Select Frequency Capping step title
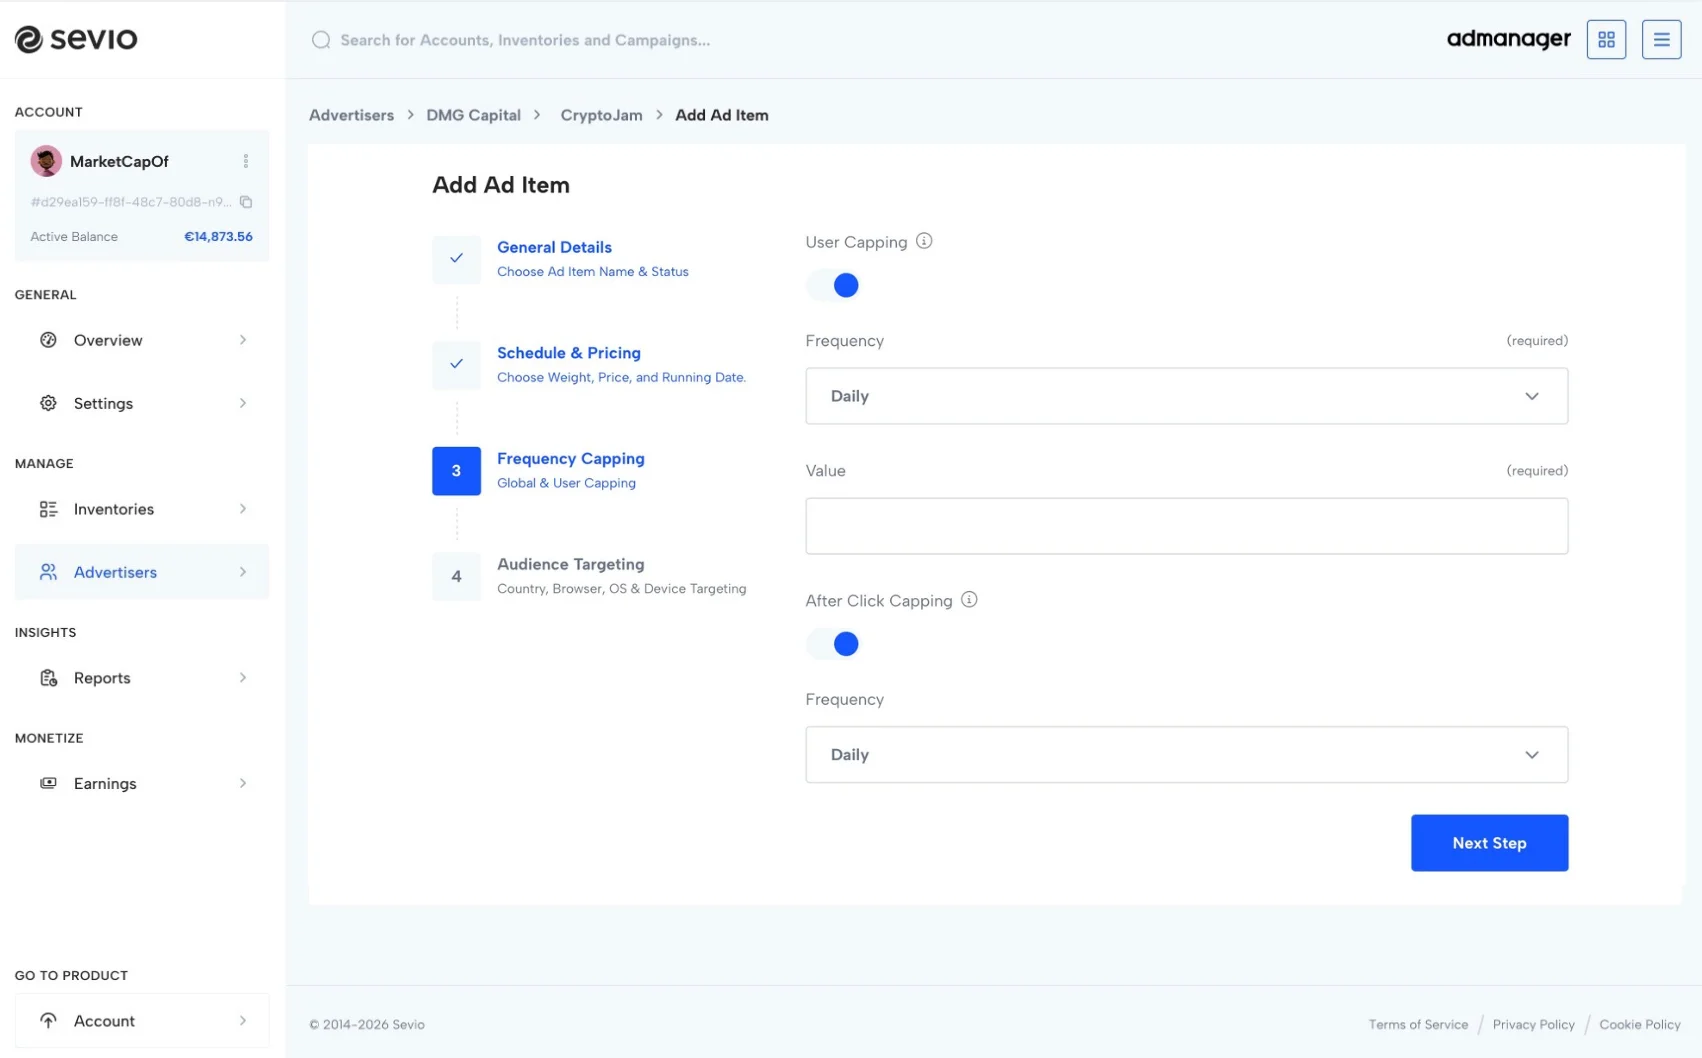Screen dimensions: 1702x1058 point(571,458)
